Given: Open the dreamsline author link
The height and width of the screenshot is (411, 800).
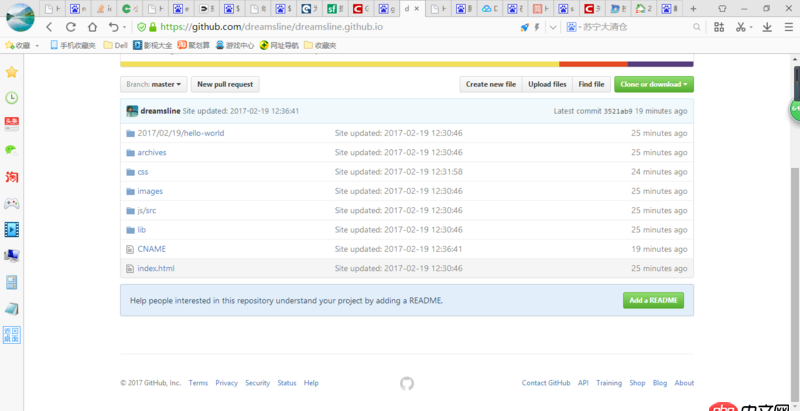Looking at the screenshot, I should point(161,111).
